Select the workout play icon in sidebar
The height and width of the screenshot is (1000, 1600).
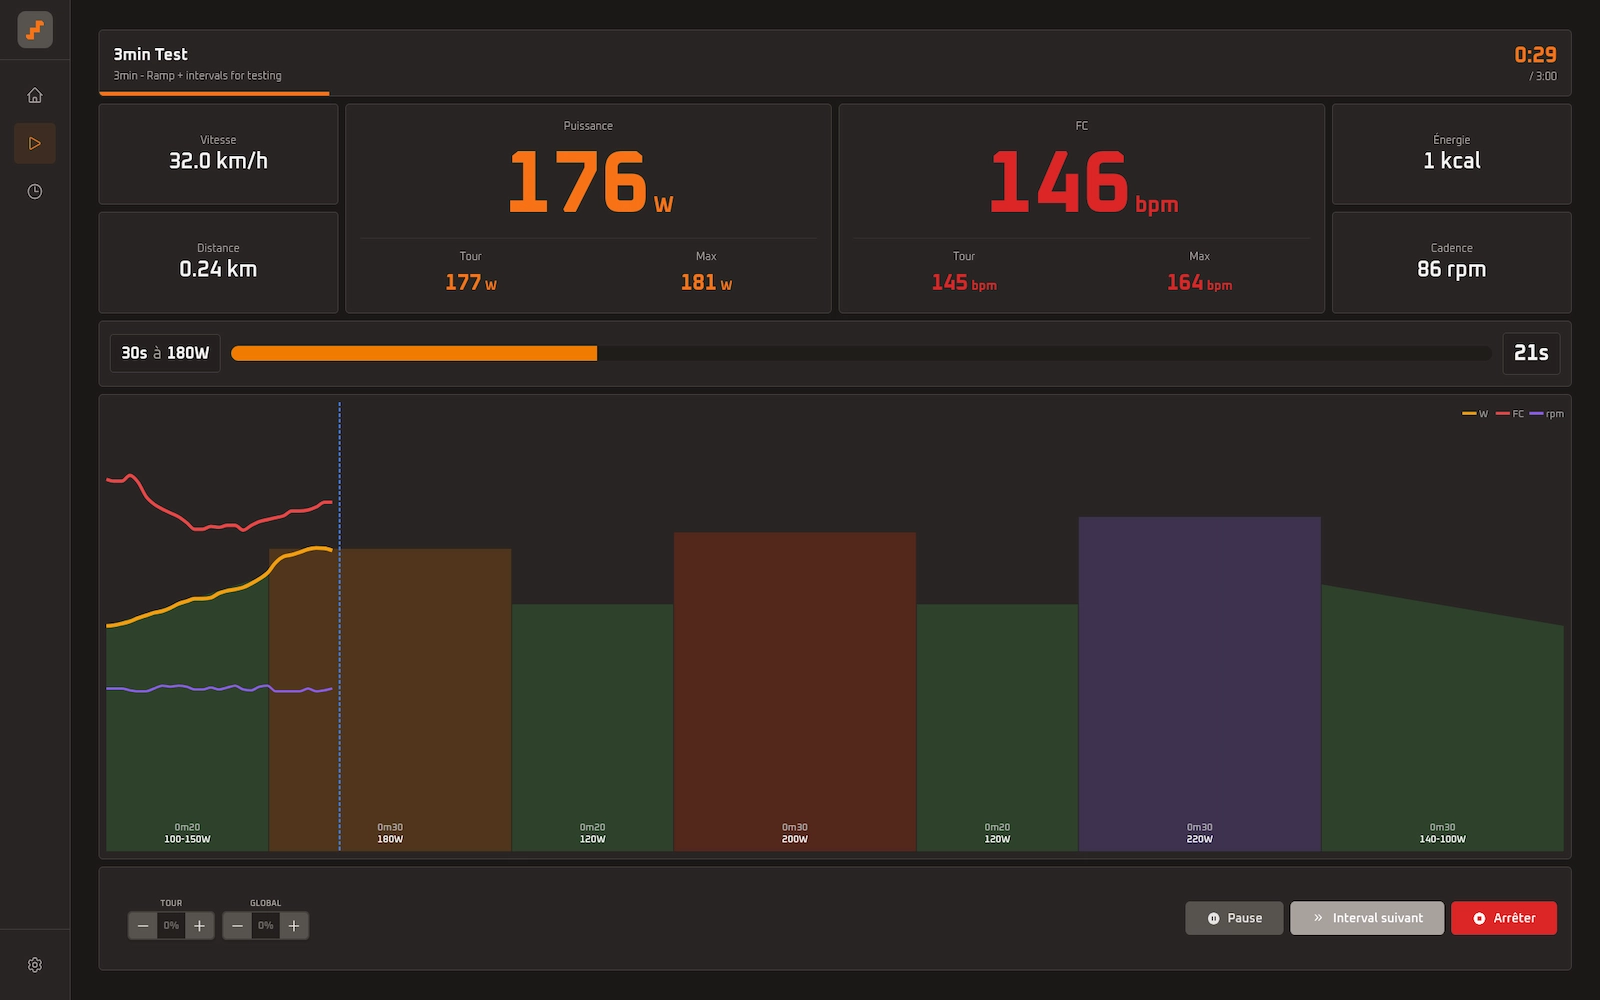click(35, 143)
